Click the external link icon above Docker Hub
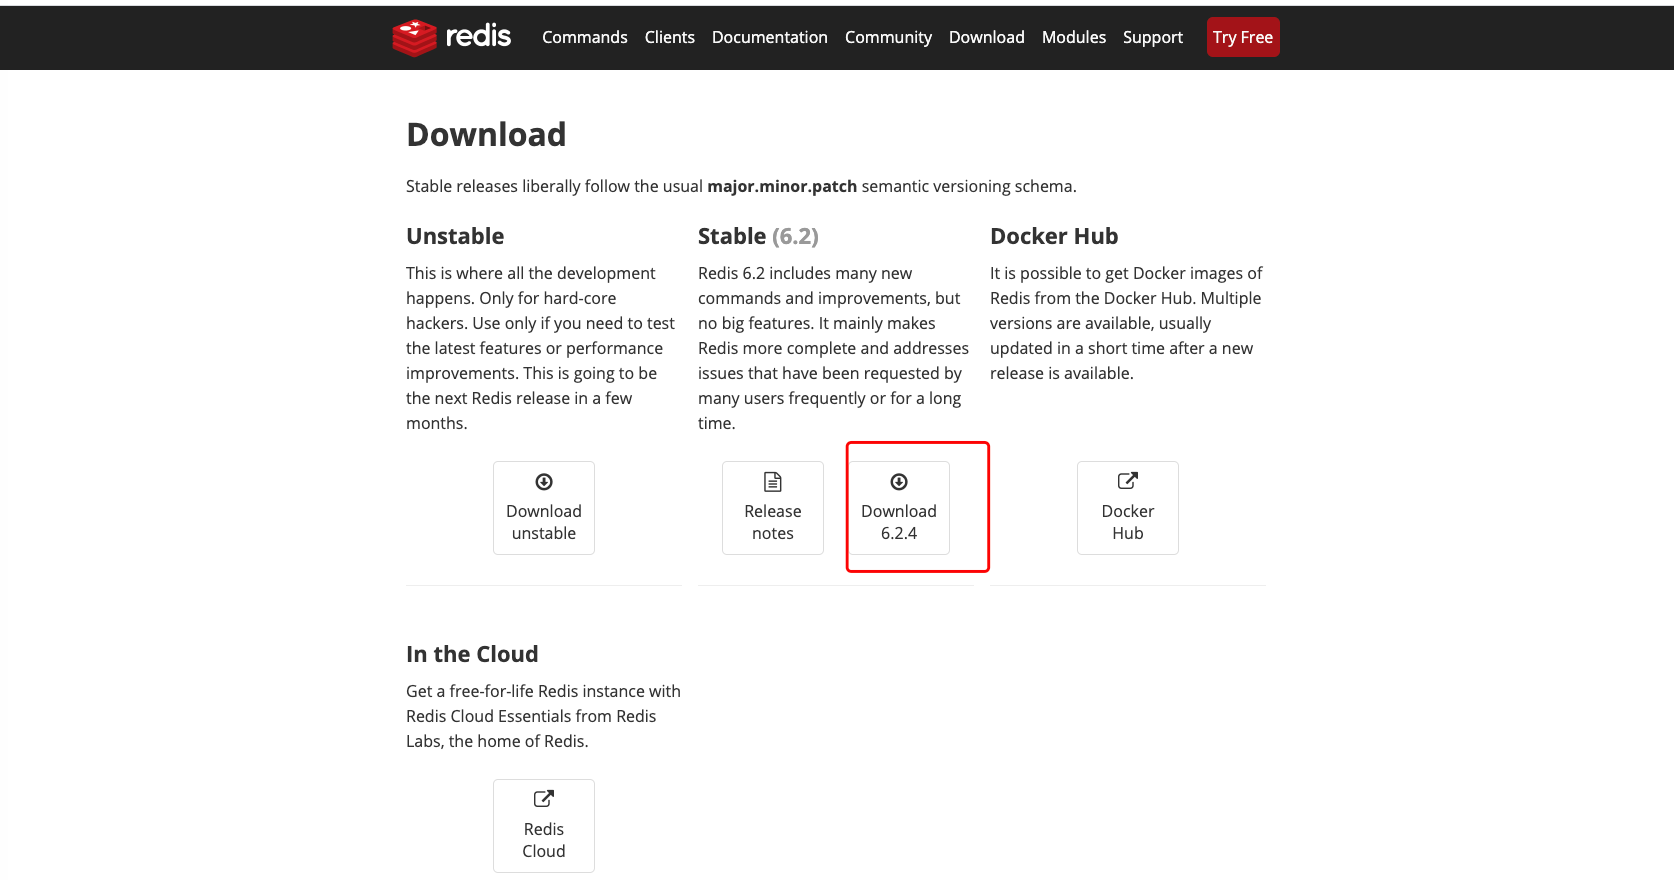This screenshot has width=1674, height=880. 1128,481
